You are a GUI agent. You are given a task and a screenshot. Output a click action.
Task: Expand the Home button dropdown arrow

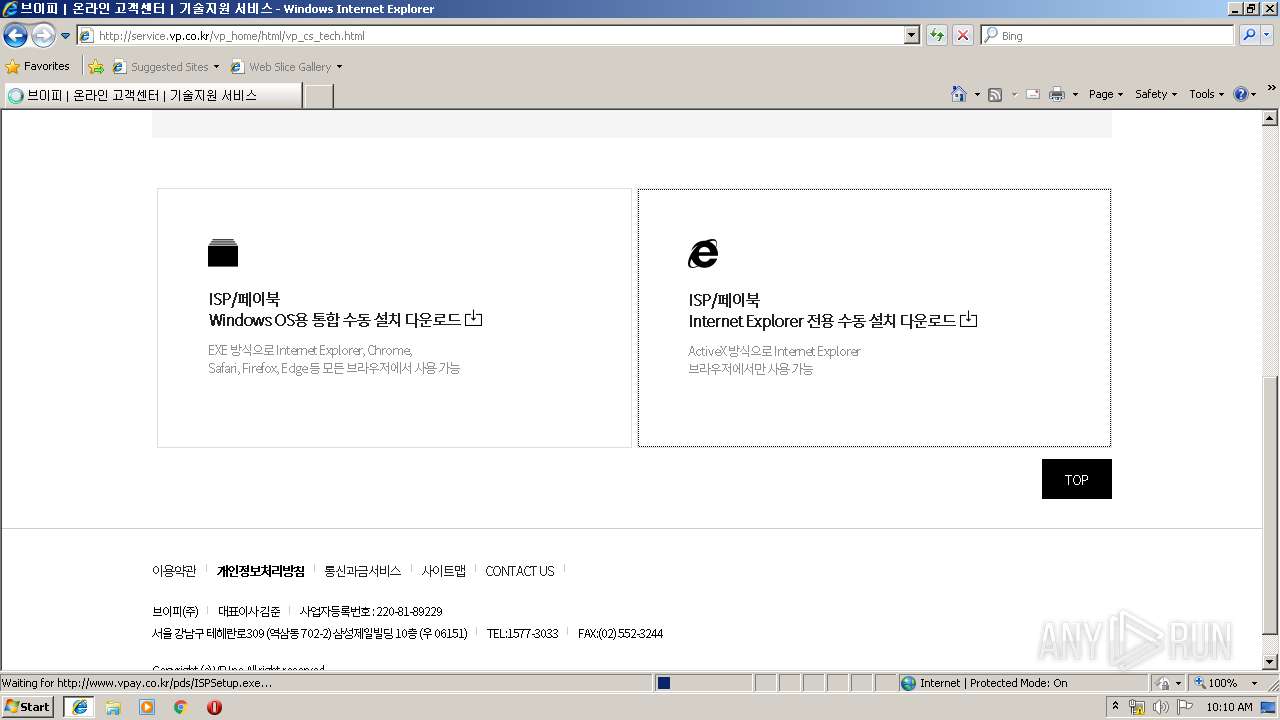(977, 94)
